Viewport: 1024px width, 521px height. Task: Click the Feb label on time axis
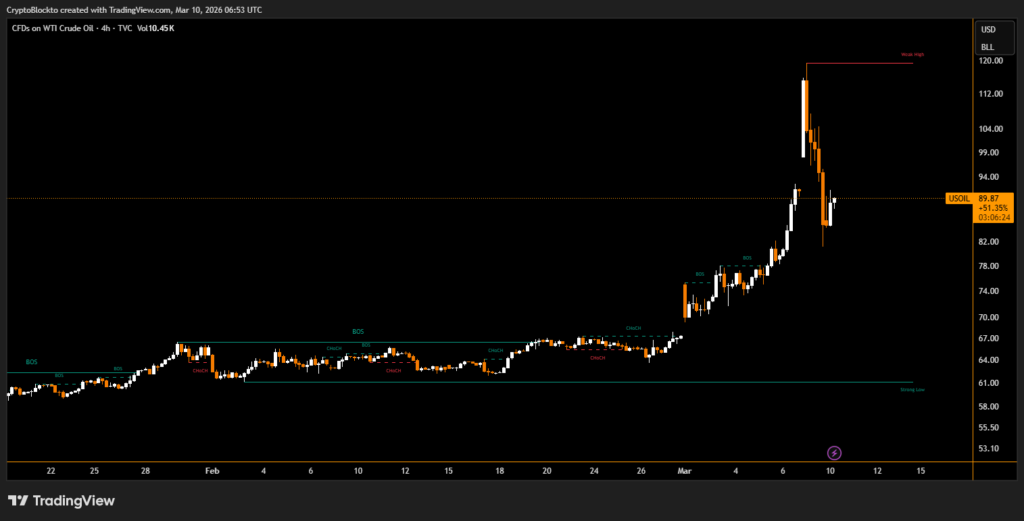pyautogui.click(x=211, y=470)
